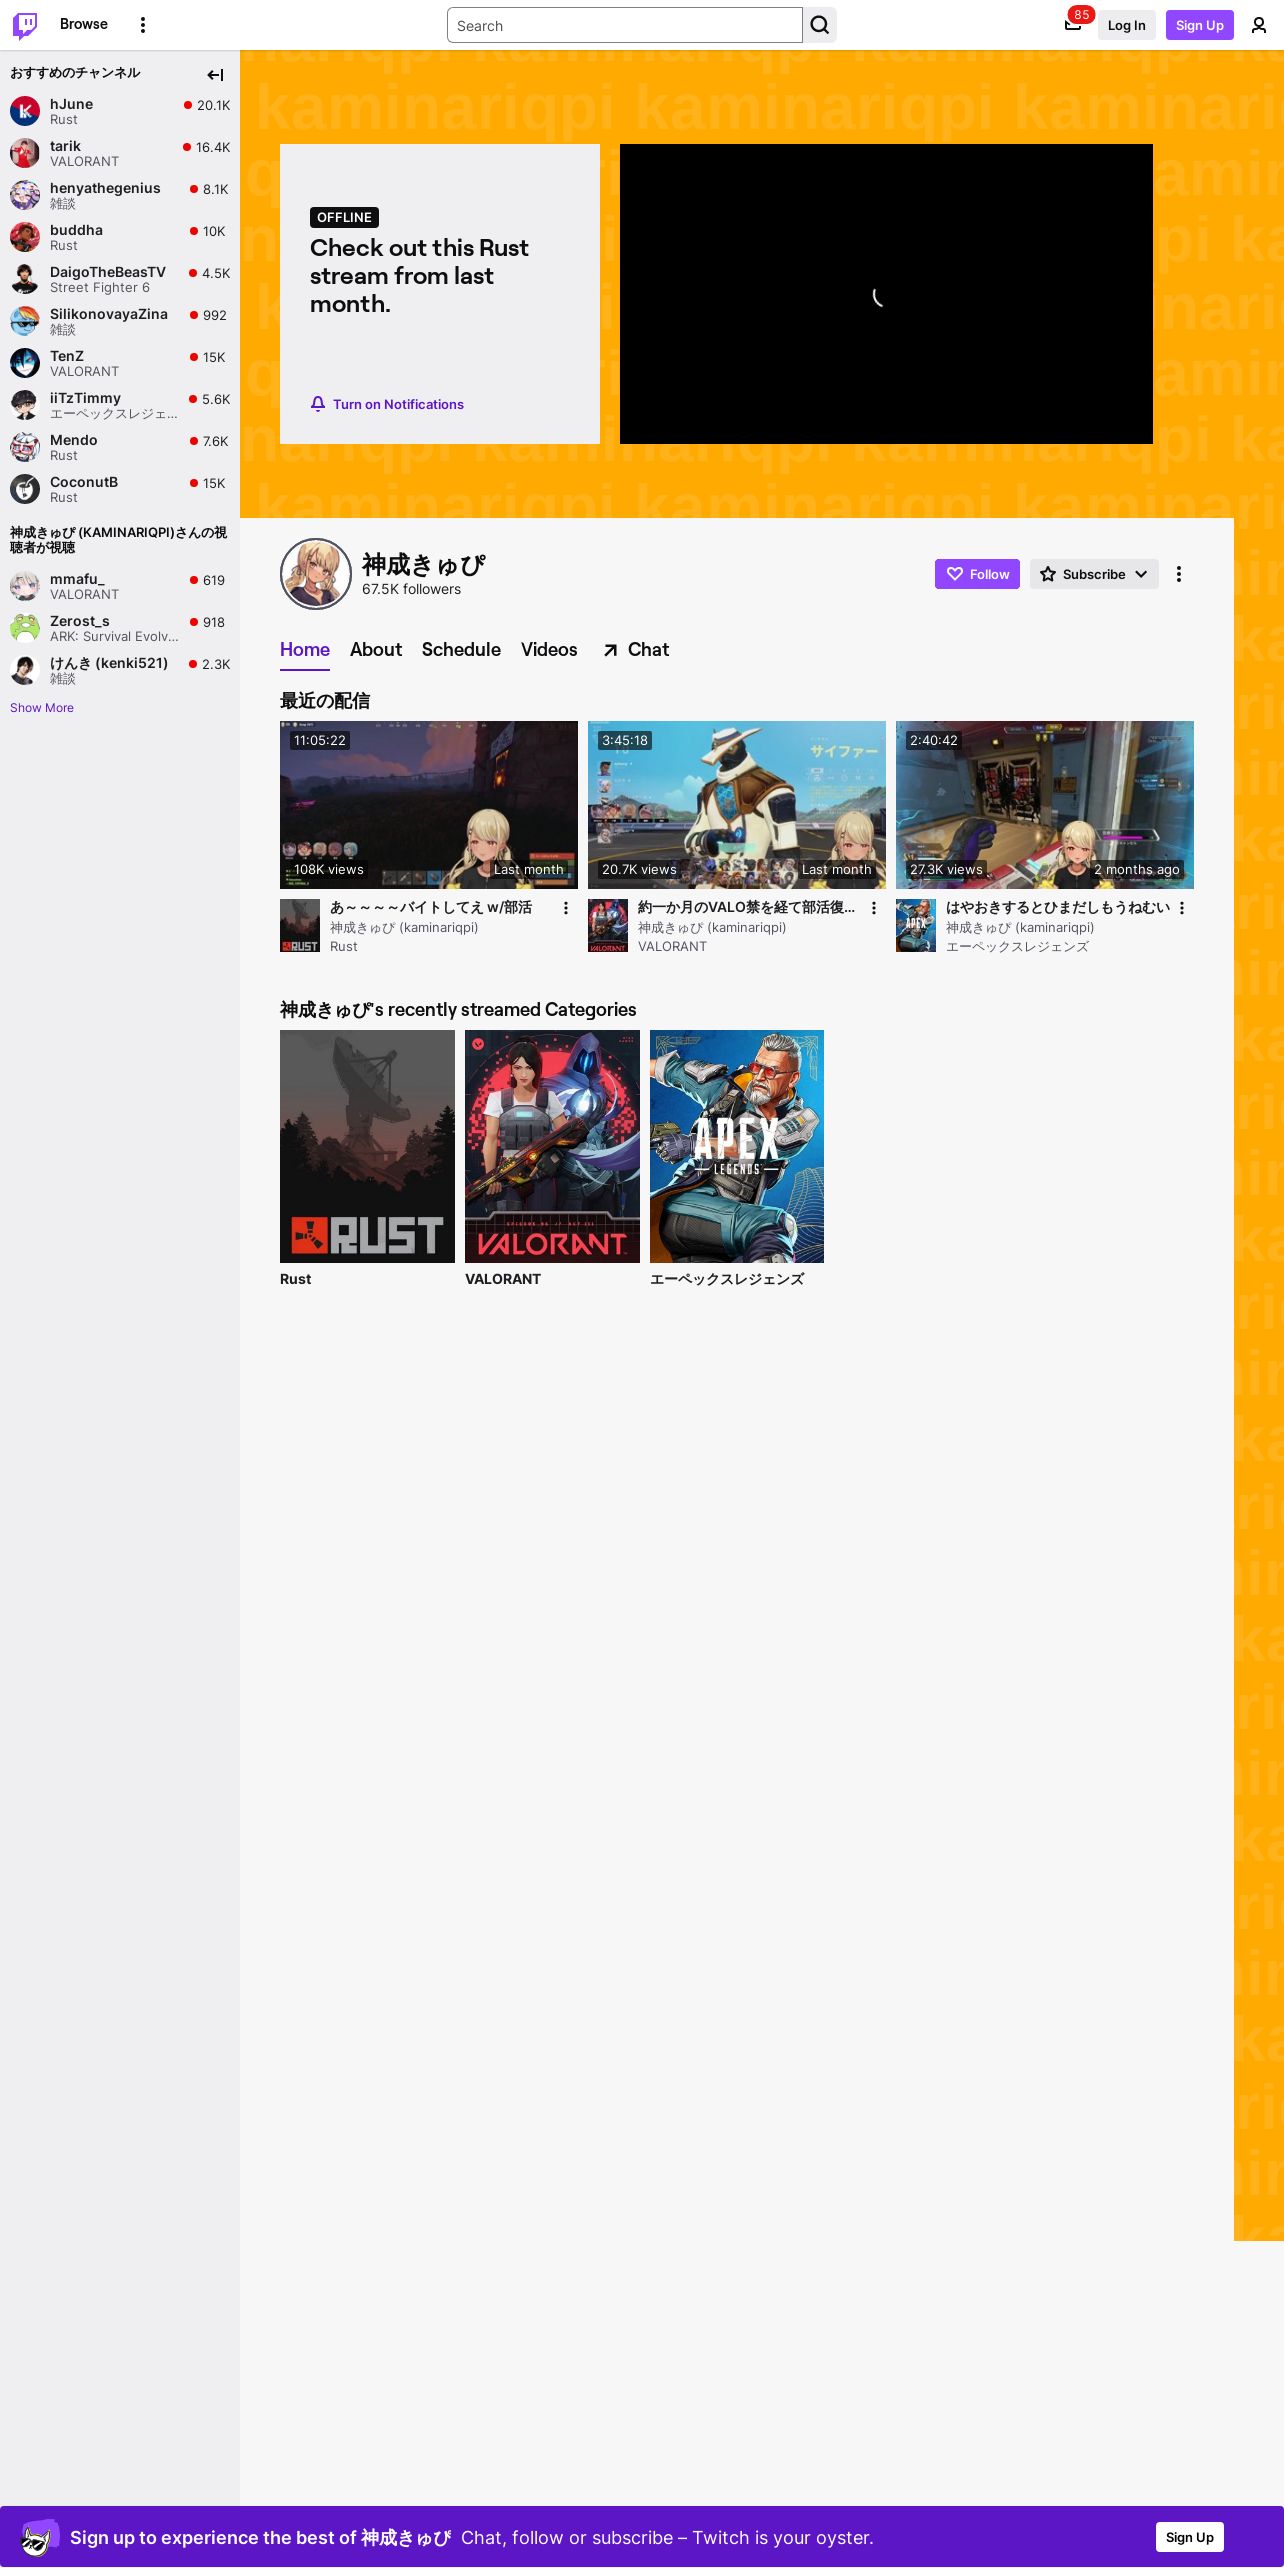Click the 神成きゅぴ profile picture
1284x2568 pixels.
click(316, 574)
